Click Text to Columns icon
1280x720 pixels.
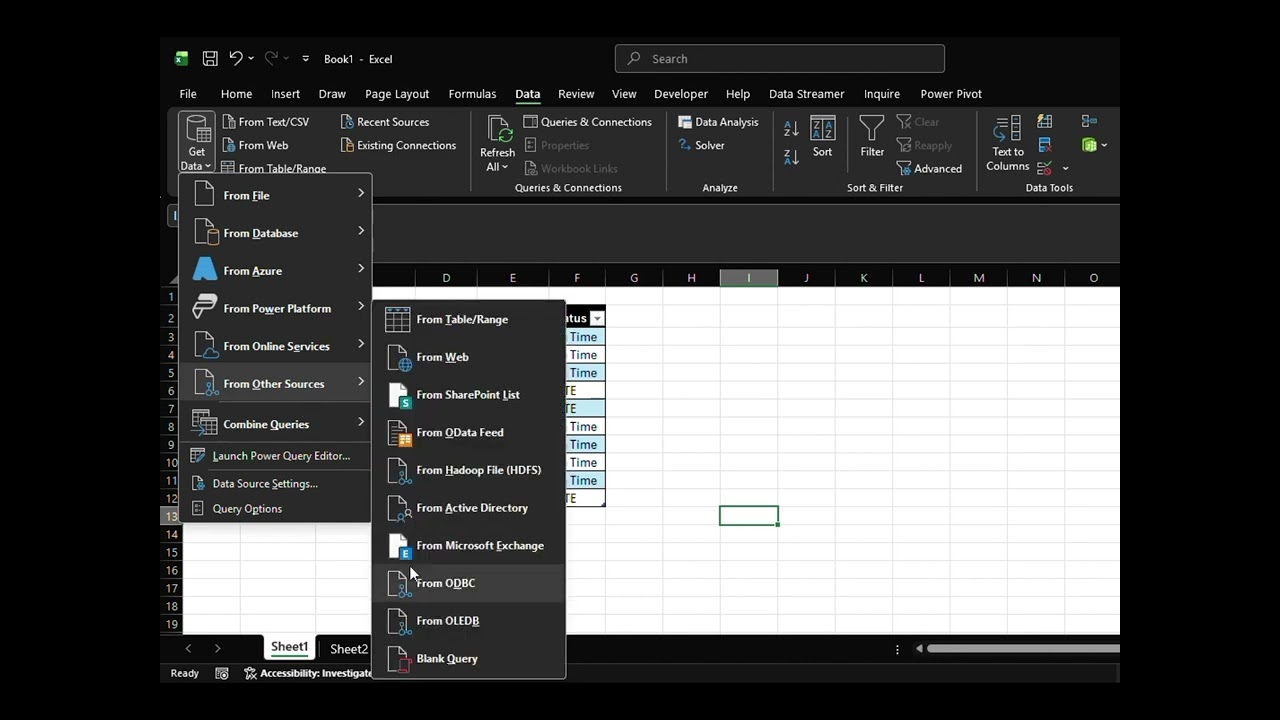pyautogui.click(x=1007, y=144)
